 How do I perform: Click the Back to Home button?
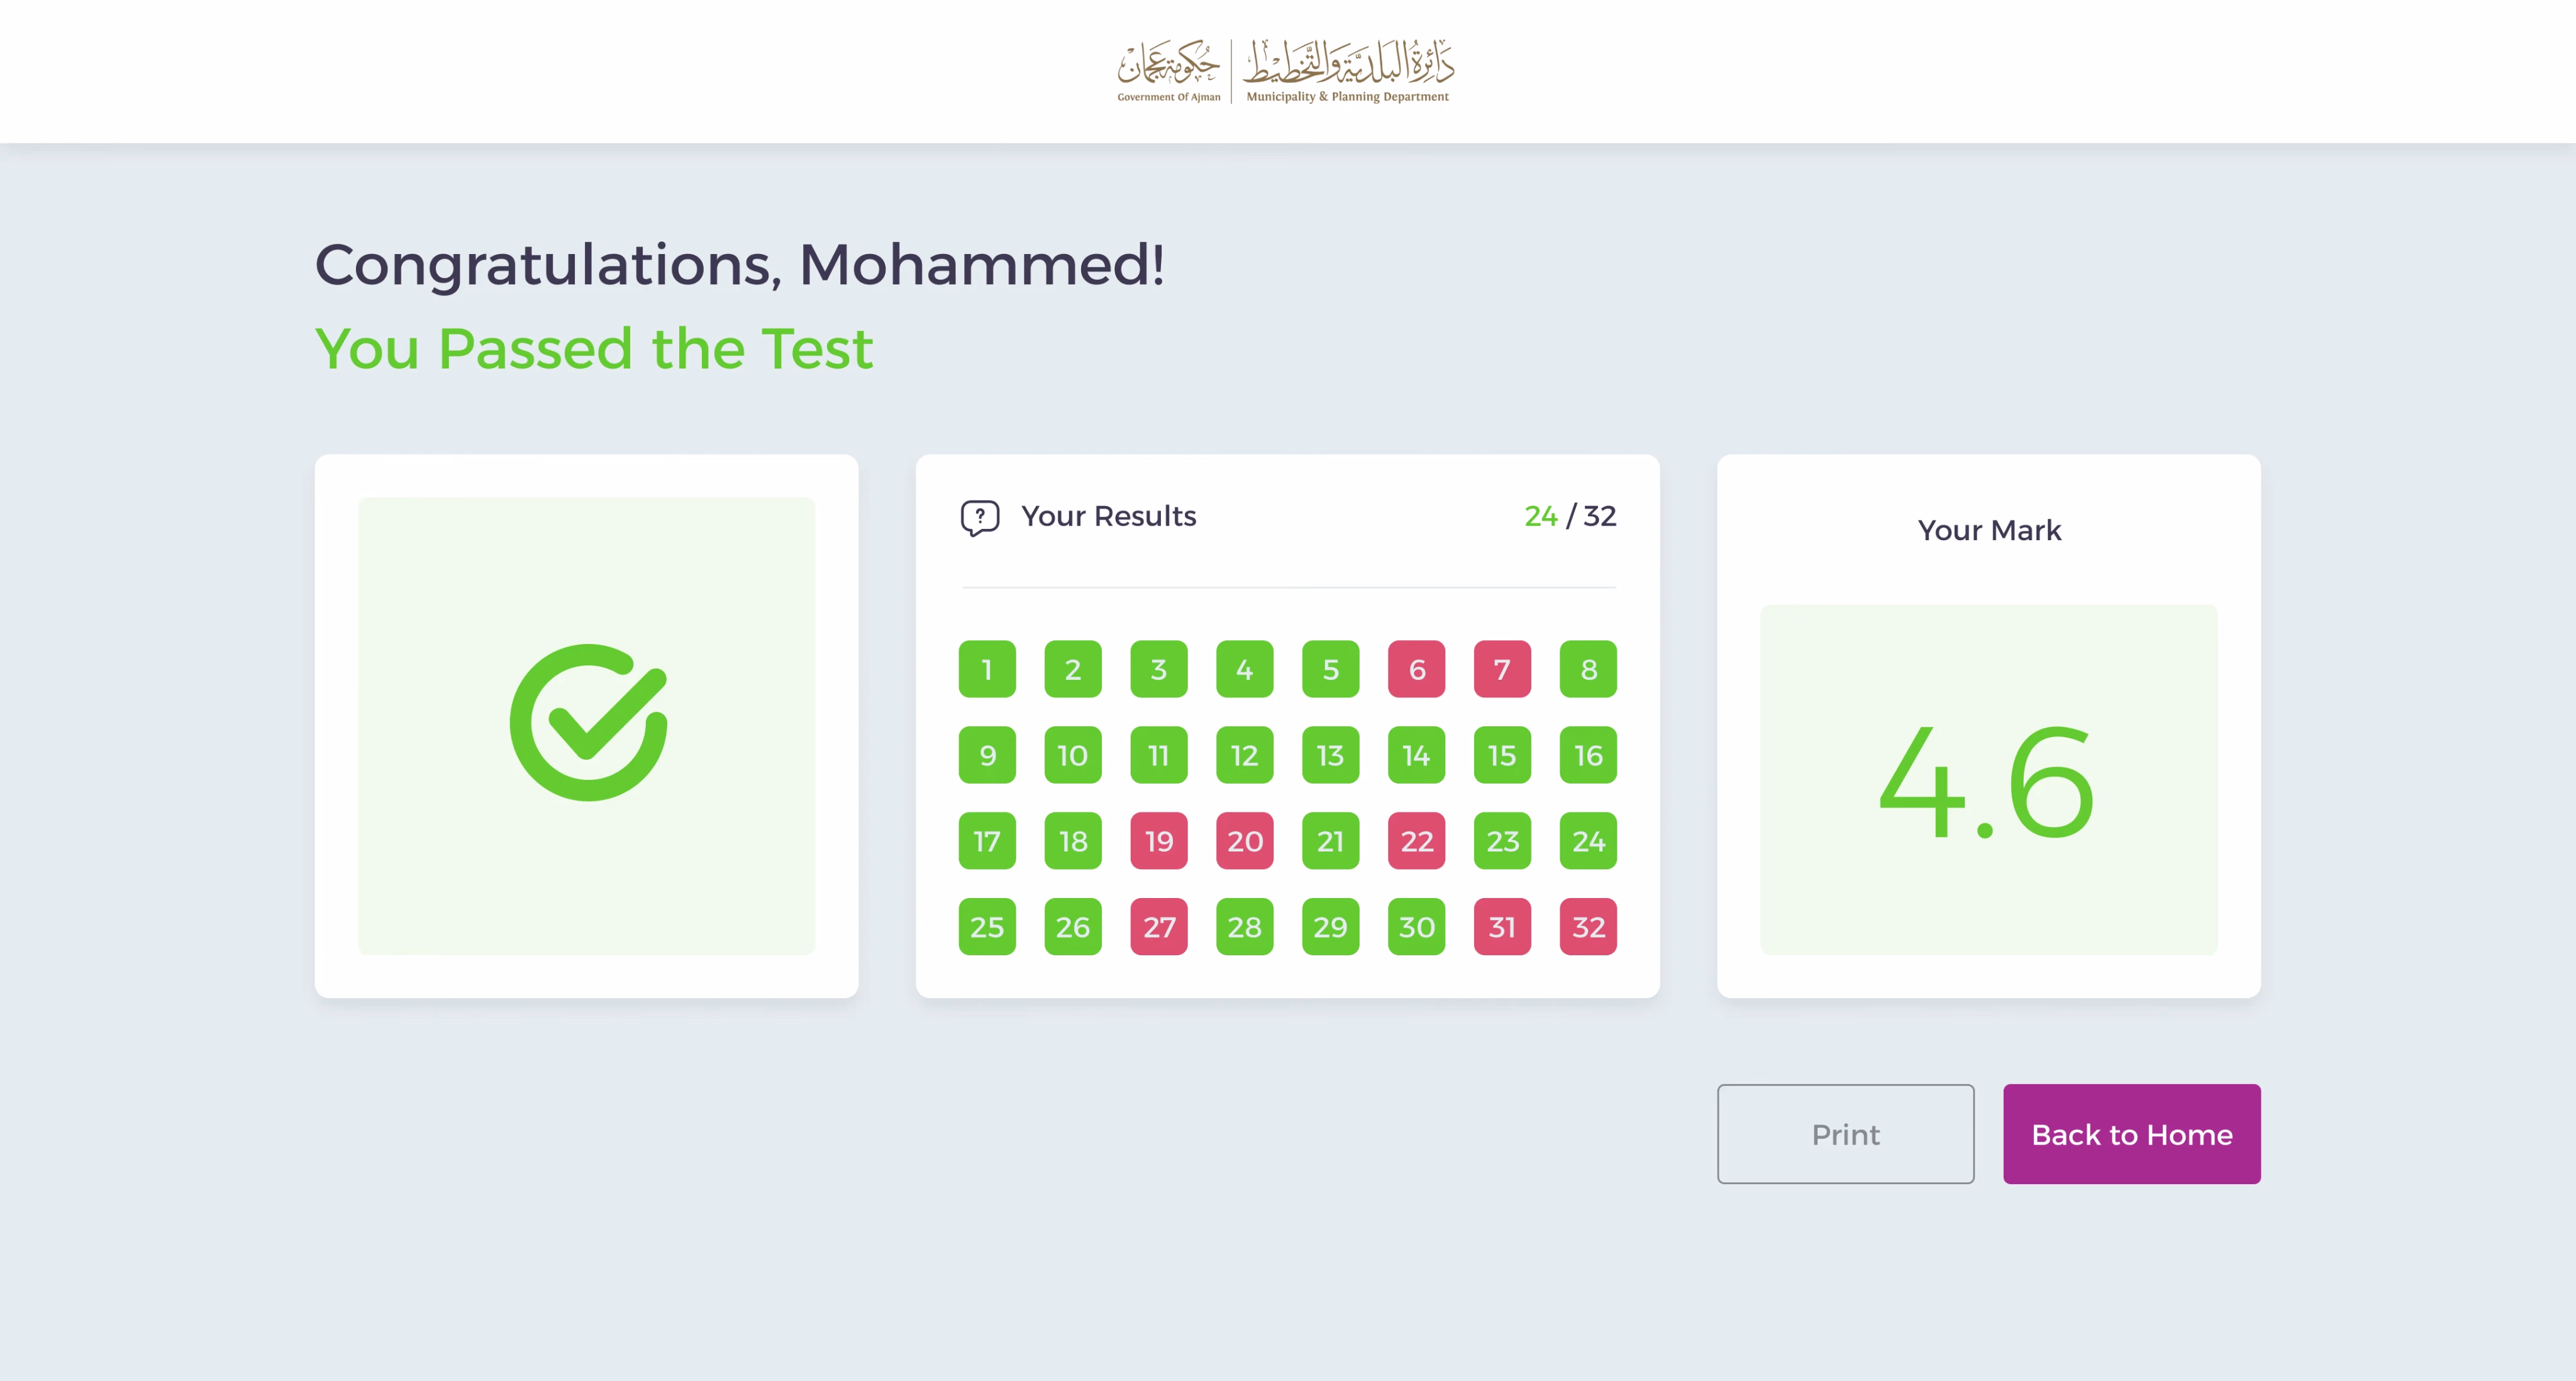tap(2131, 1134)
